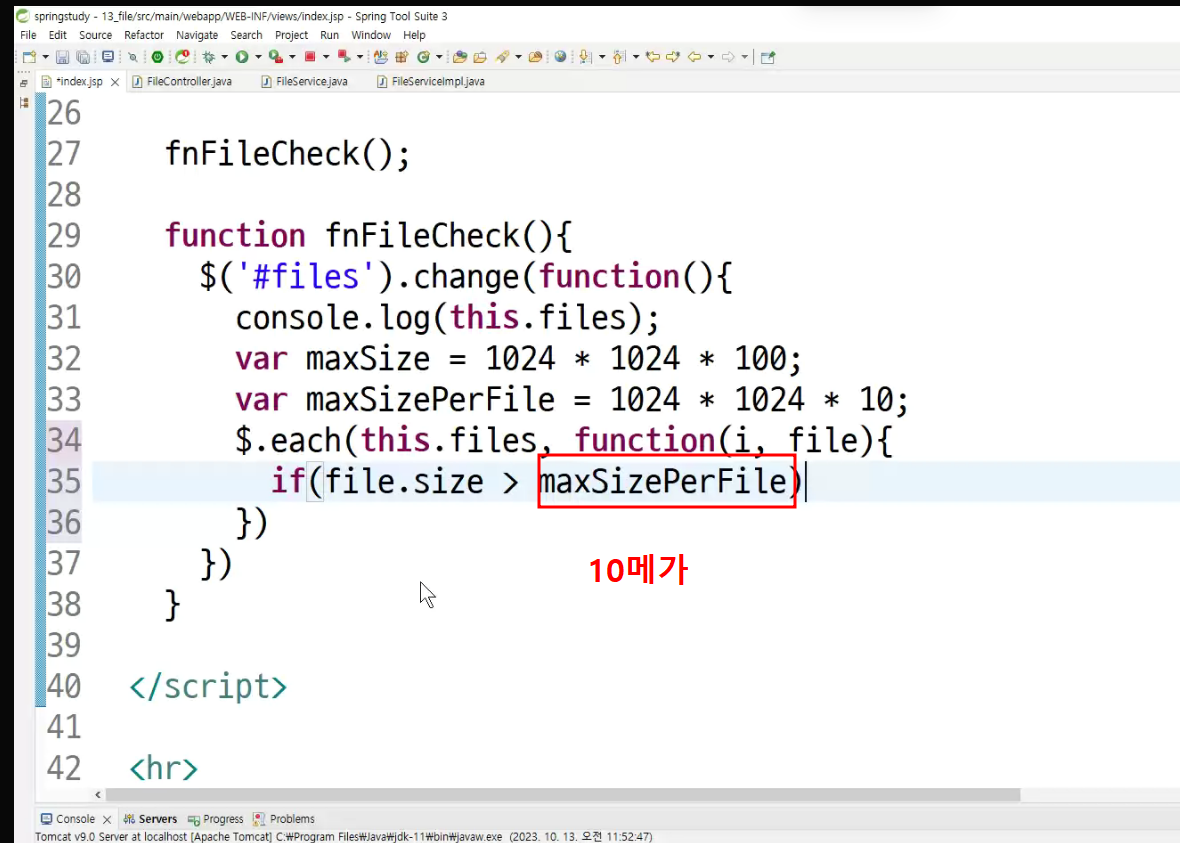Image resolution: width=1180 pixels, height=843 pixels.
Task: Click the New Java Class icon
Action: (424, 56)
